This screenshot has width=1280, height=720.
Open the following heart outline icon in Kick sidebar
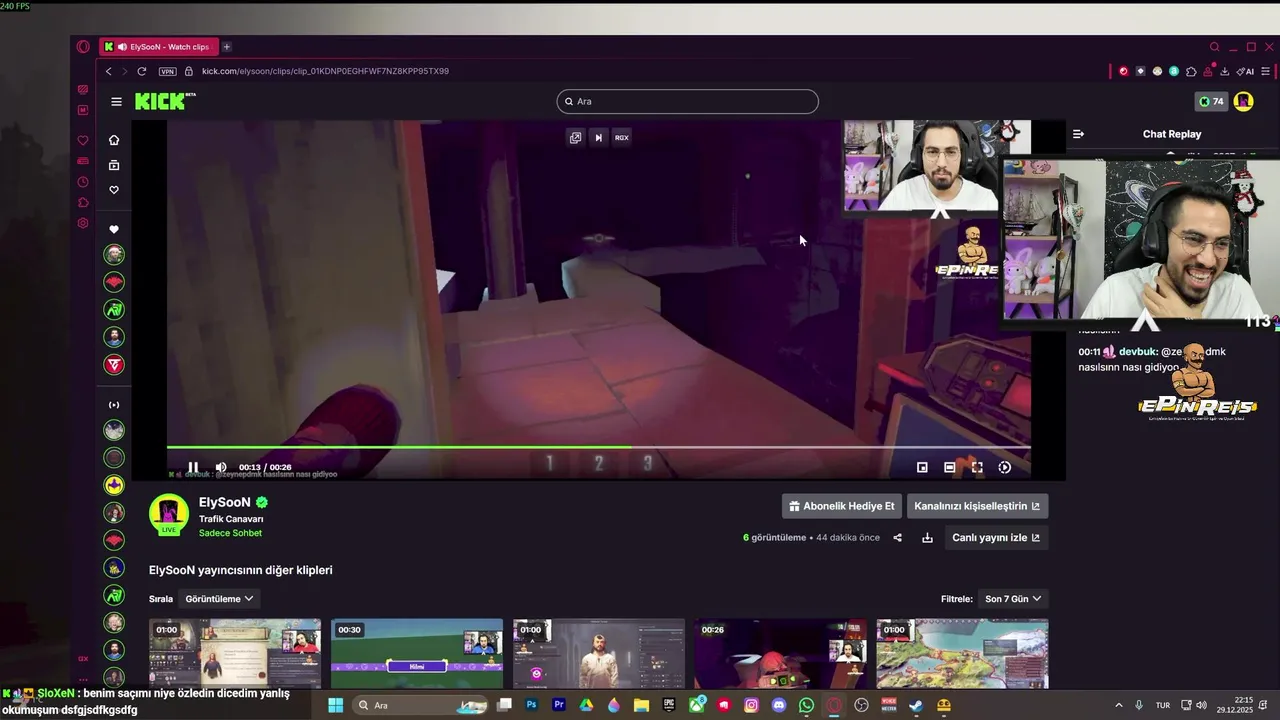point(114,190)
